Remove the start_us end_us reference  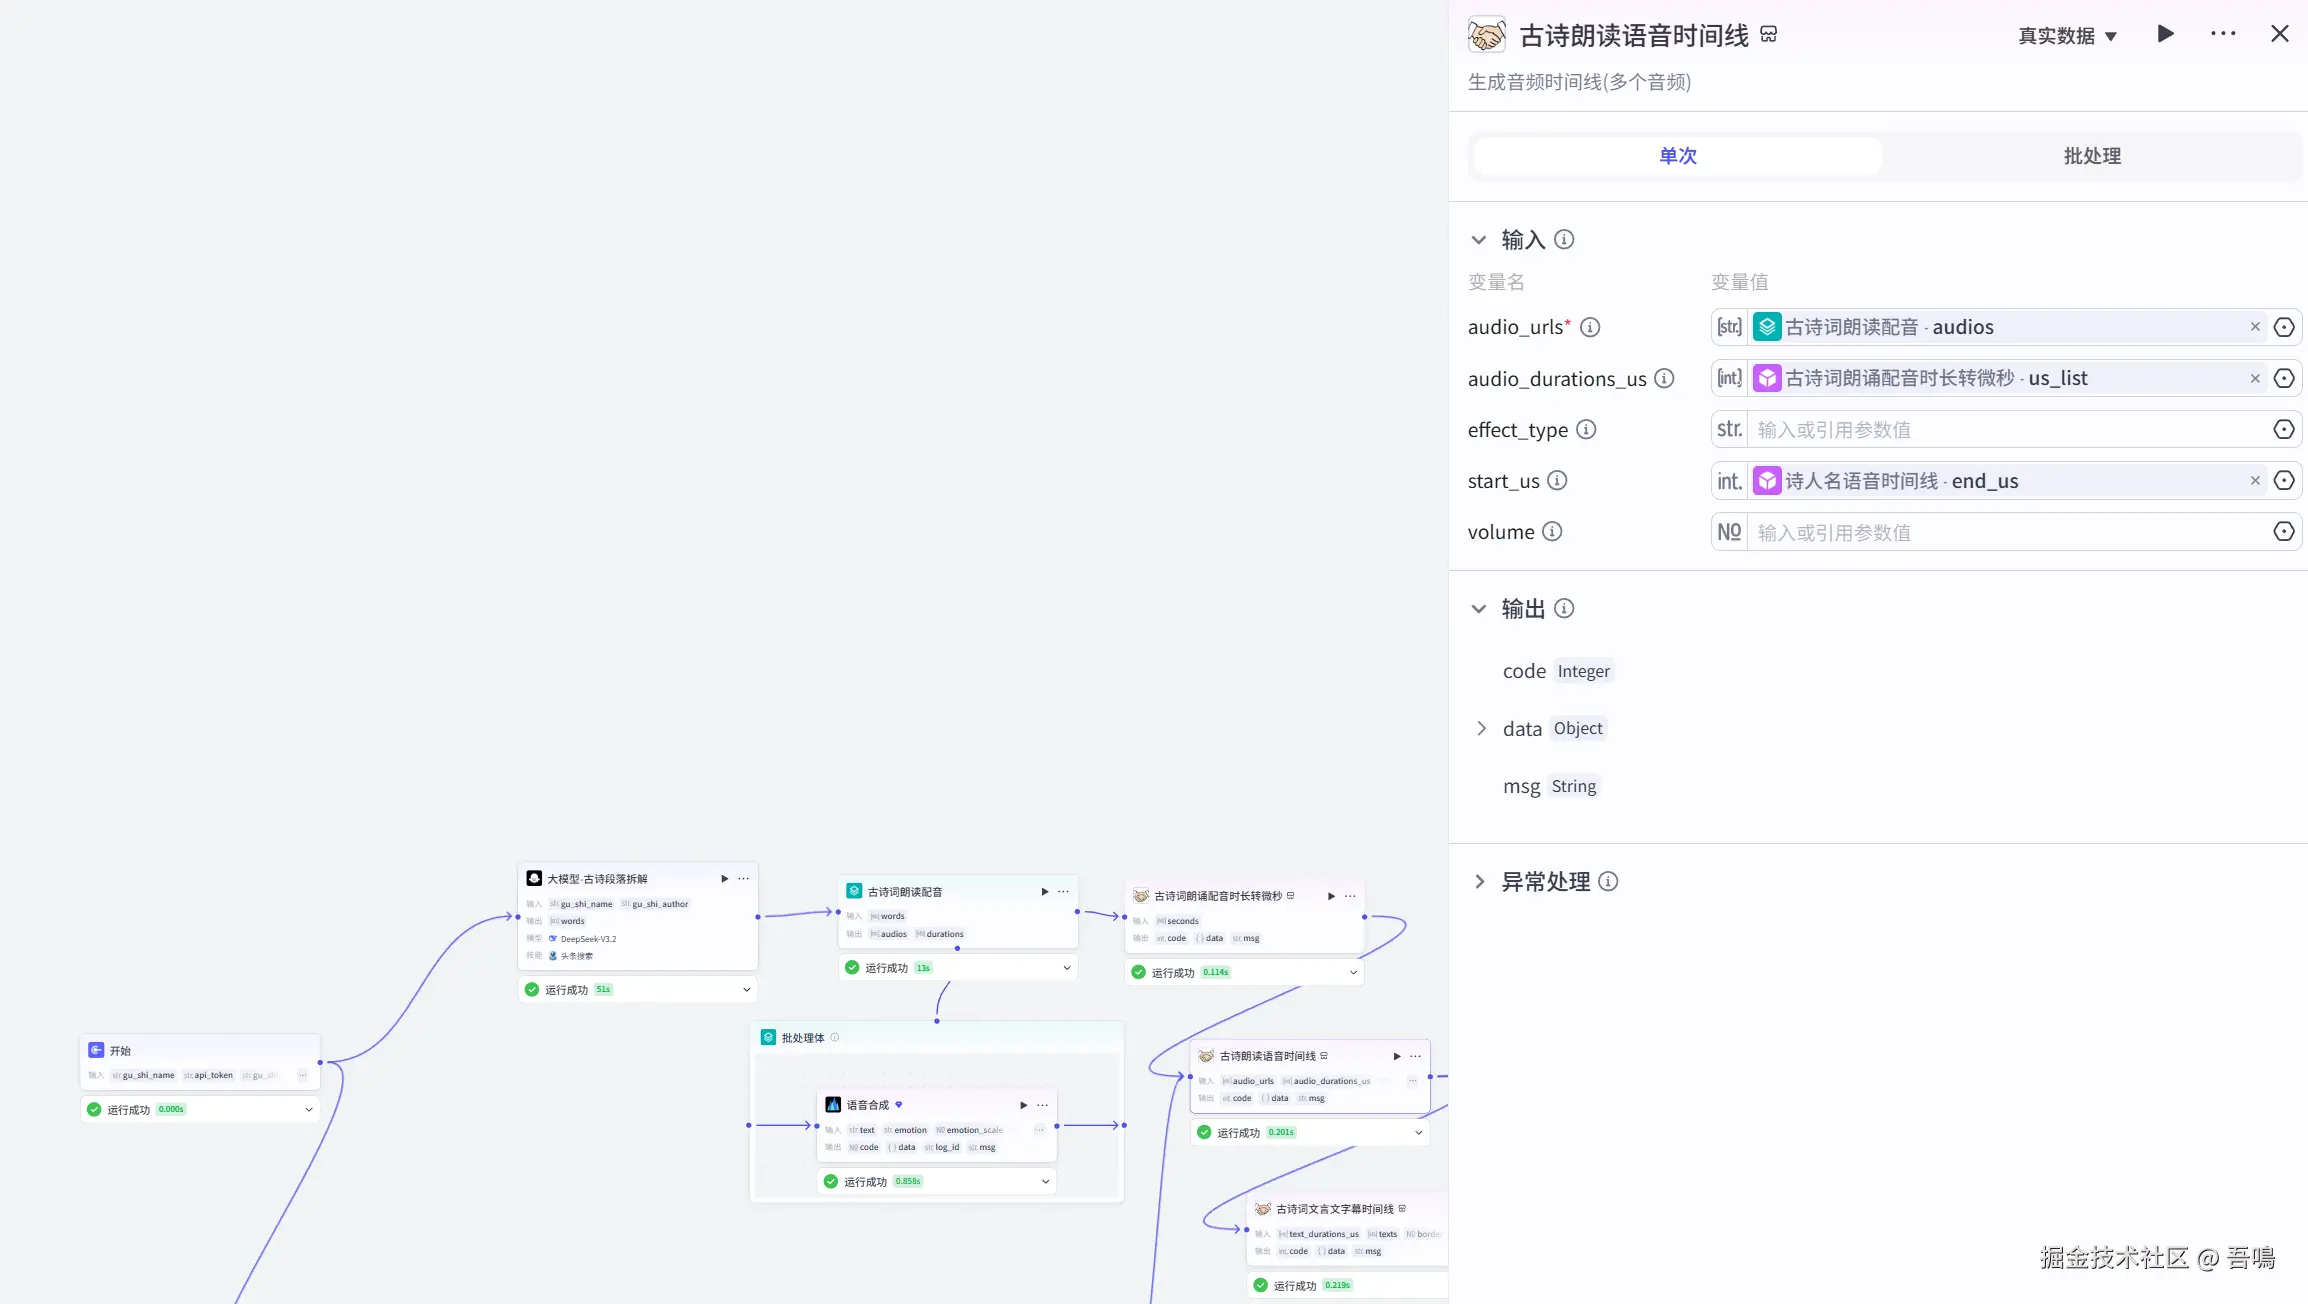[x=2254, y=481]
